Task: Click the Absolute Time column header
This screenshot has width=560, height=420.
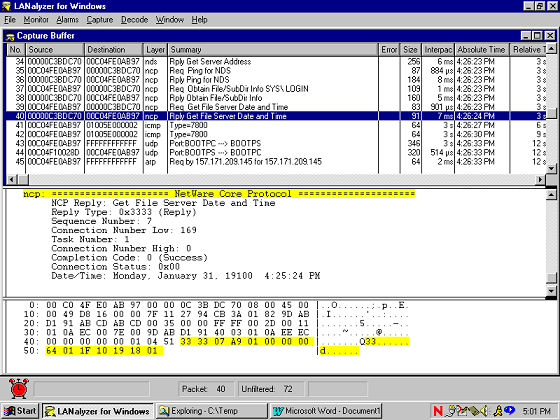Action: 482,50
